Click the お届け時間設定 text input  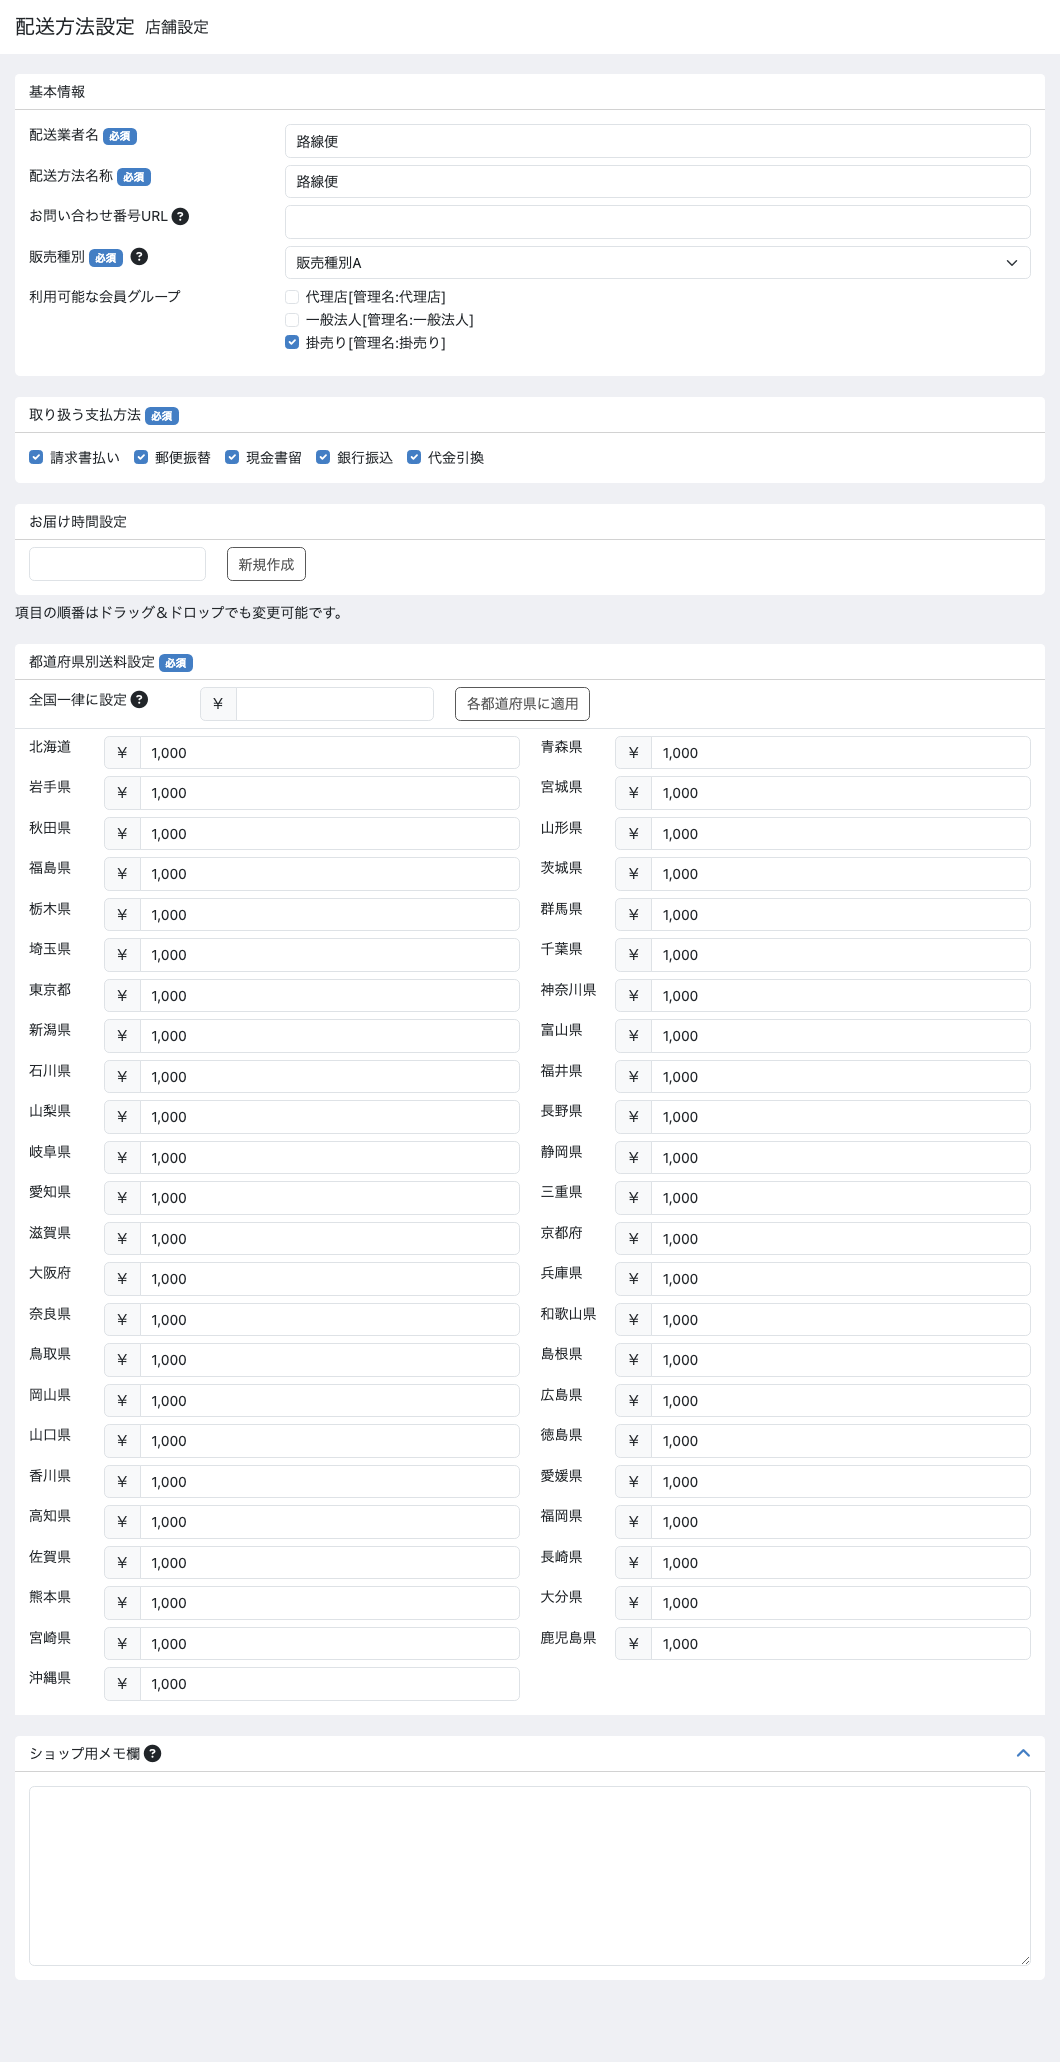click(x=117, y=564)
